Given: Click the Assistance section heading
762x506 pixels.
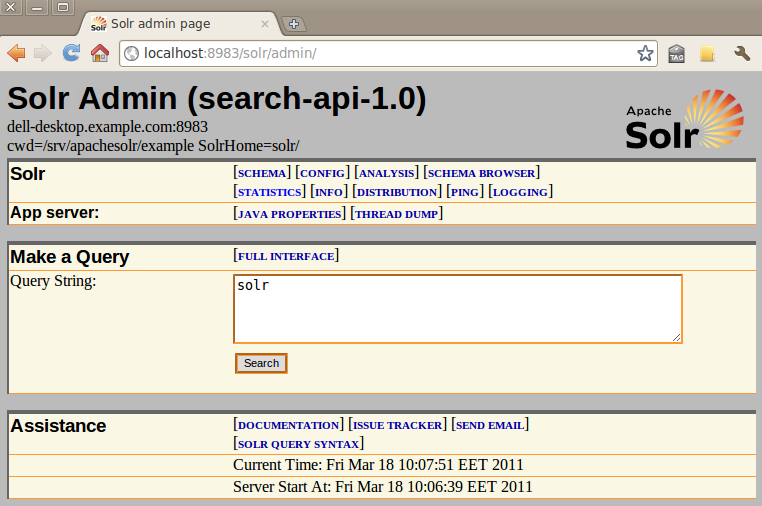Looking at the screenshot, I should point(58,426).
